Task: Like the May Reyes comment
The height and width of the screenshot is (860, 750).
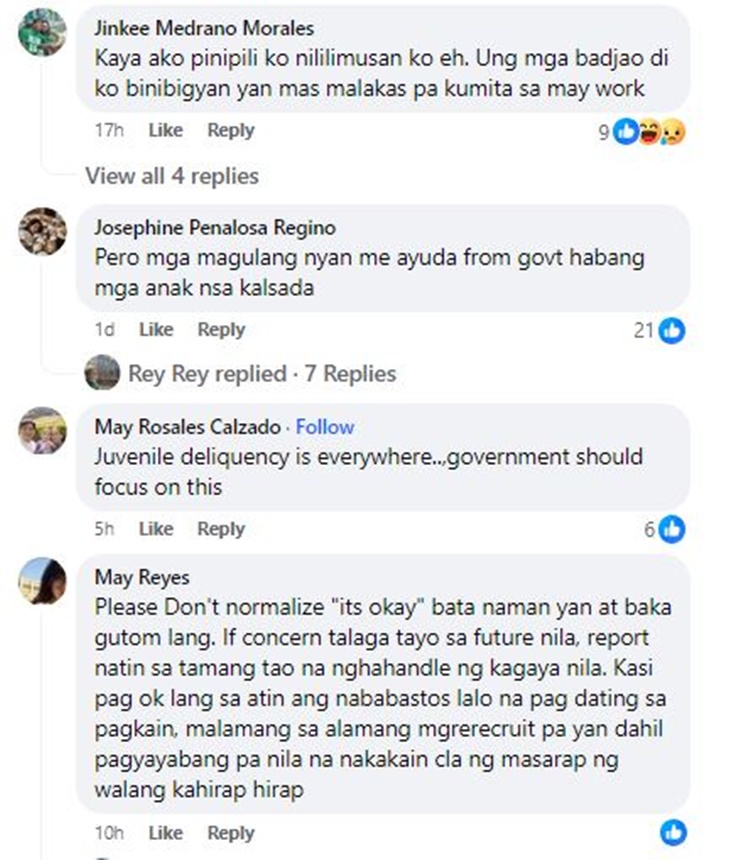Action: click(165, 833)
